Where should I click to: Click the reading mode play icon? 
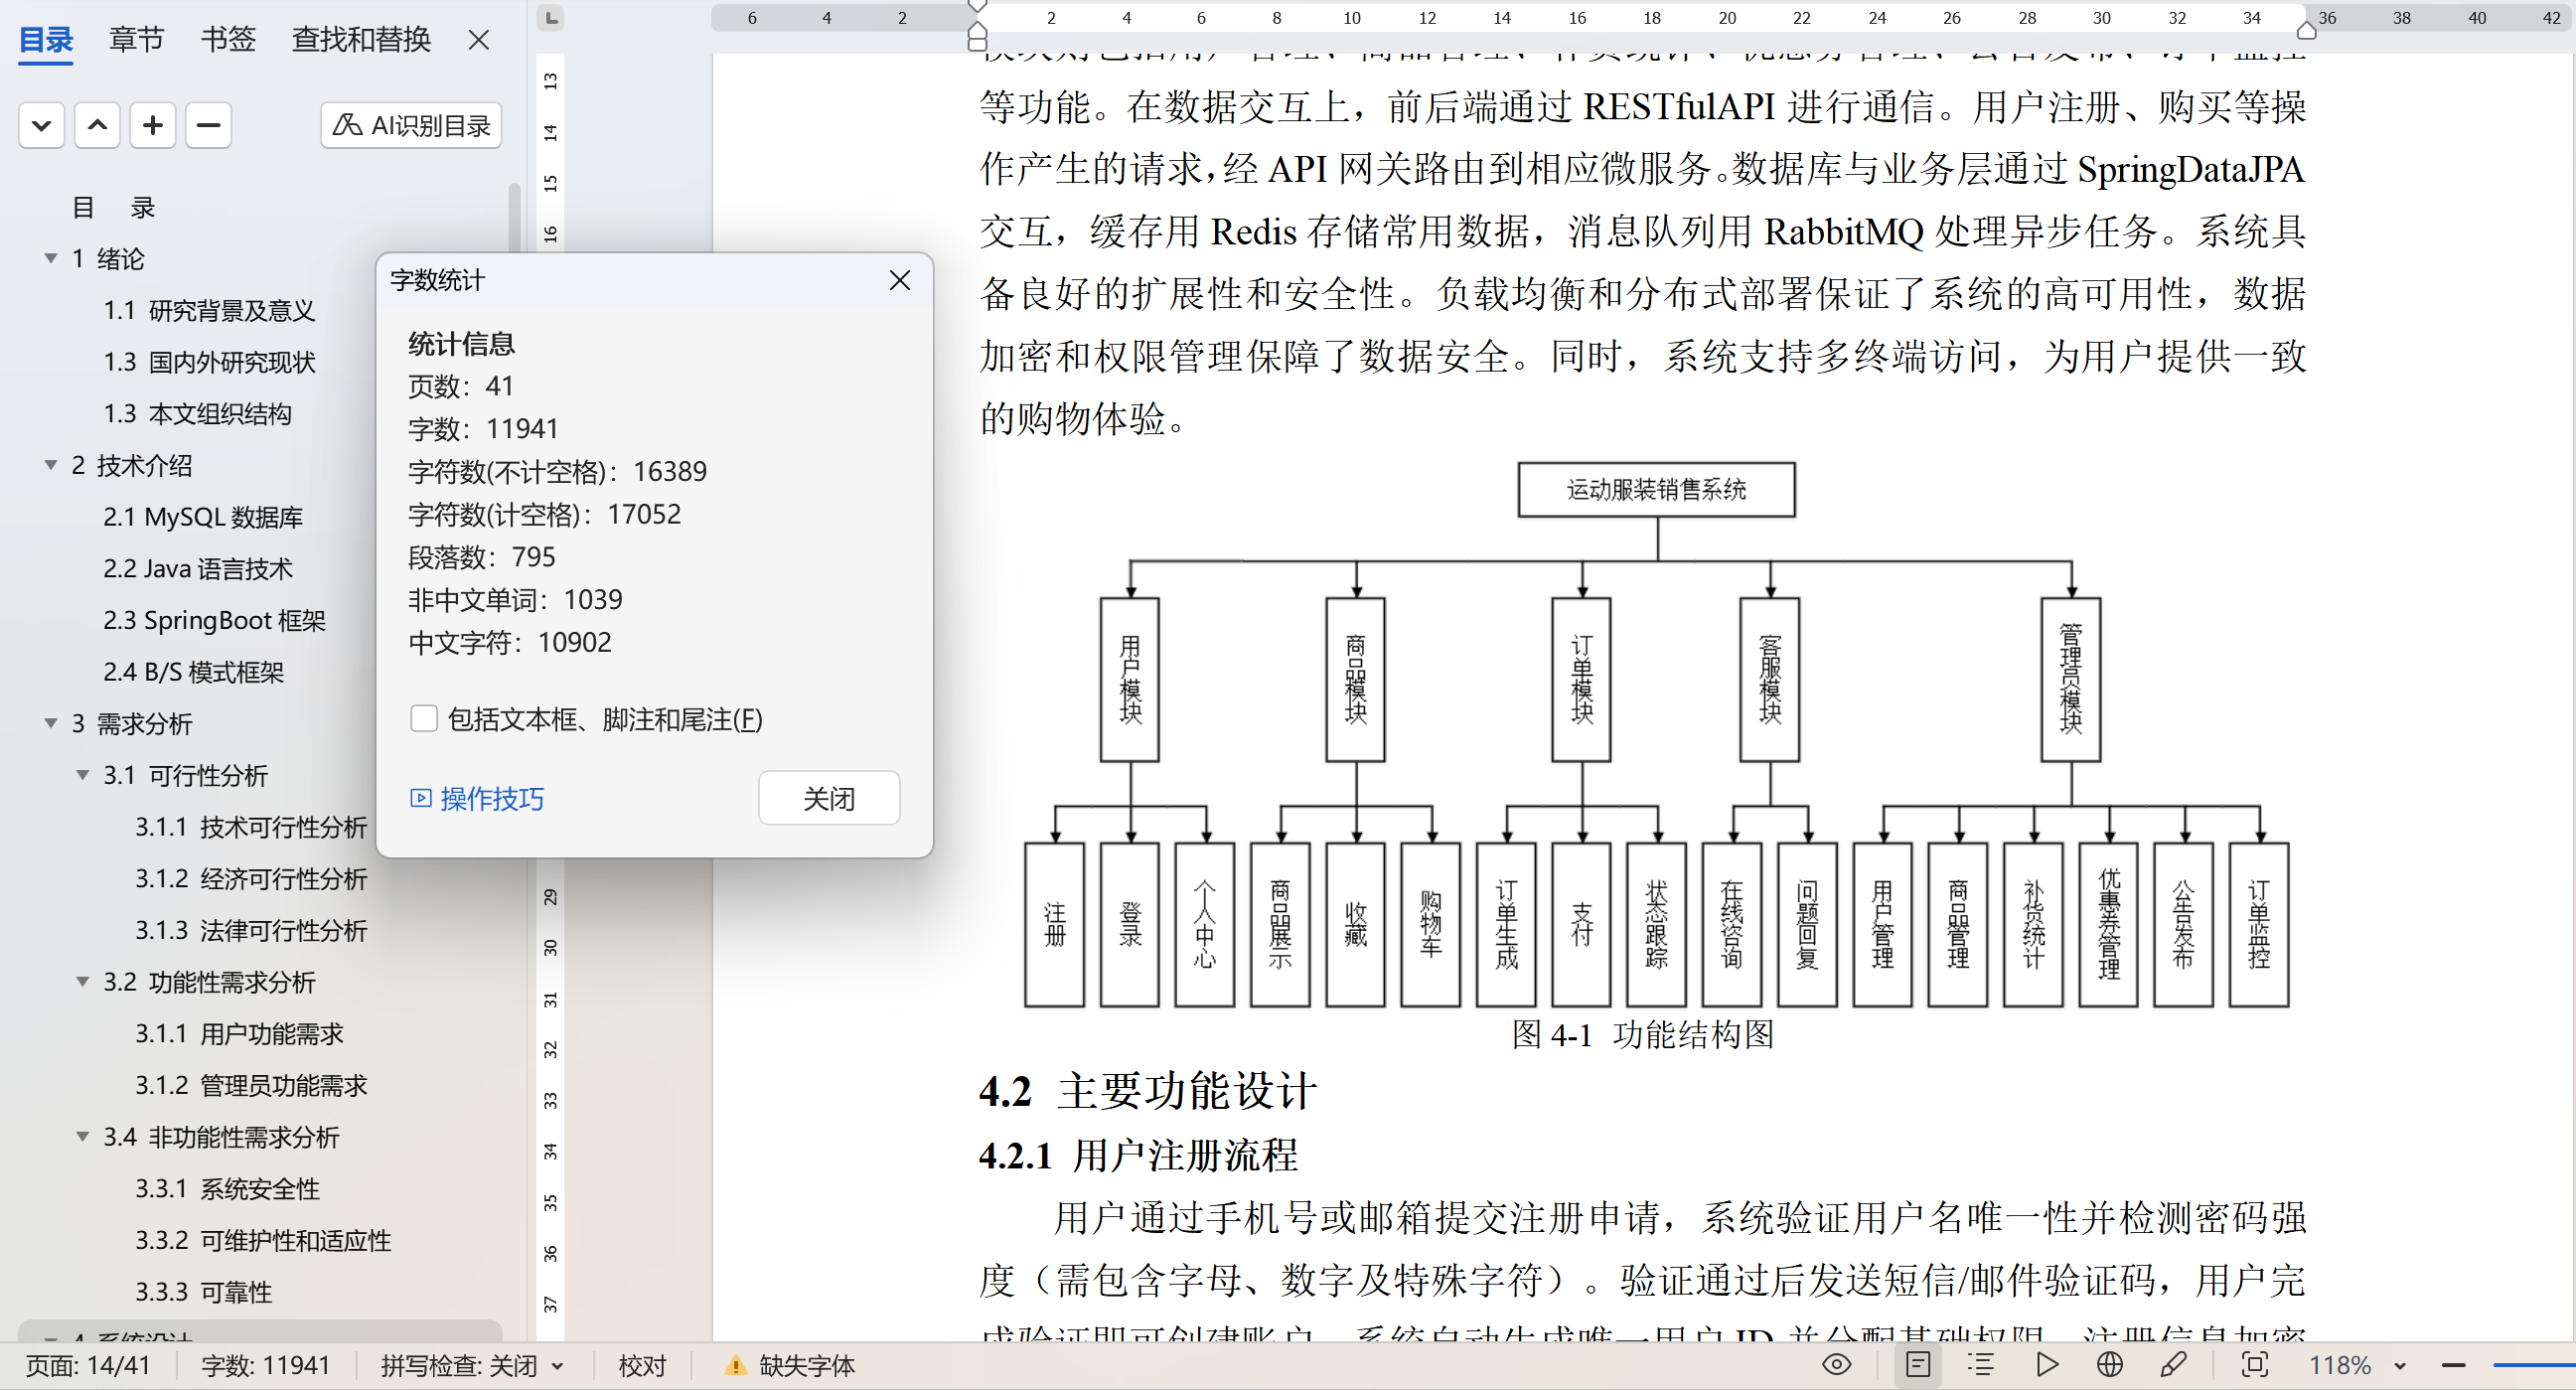tap(2046, 1365)
